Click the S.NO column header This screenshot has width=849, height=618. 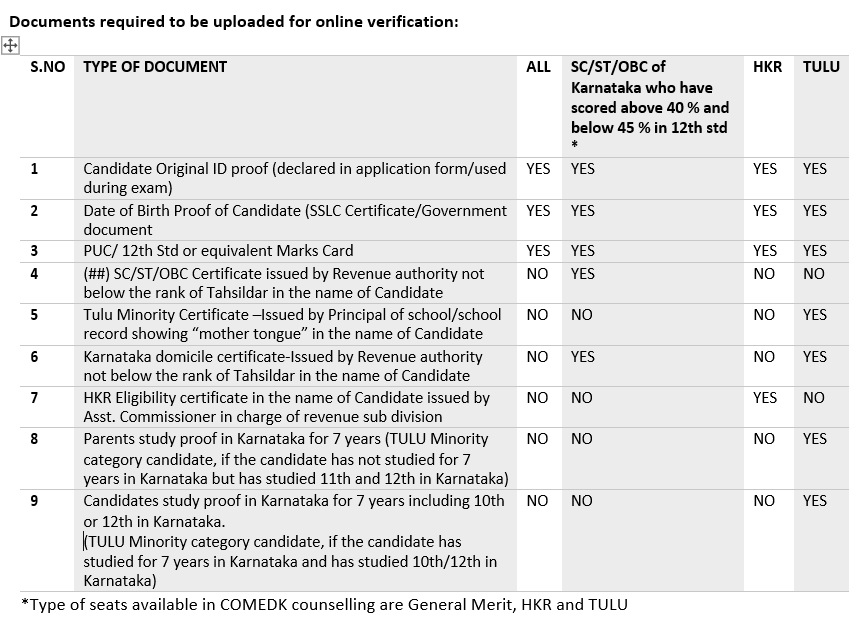[x=48, y=67]
